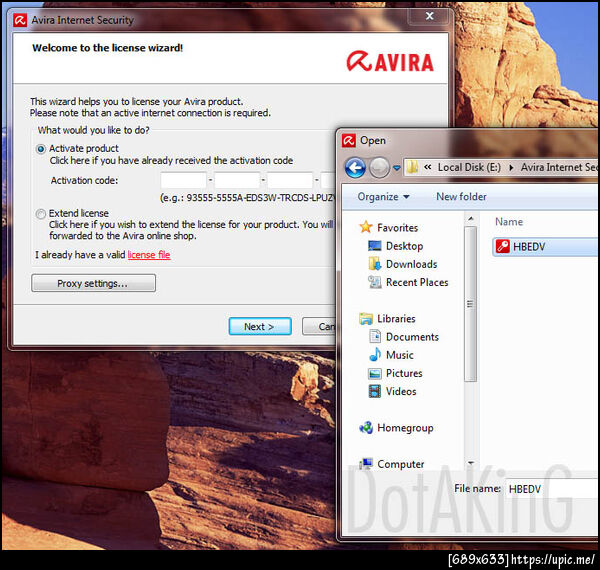Screen dimensions: 600x570
Task: Click the Pictures library icon
Action: [x=374, y=373]
